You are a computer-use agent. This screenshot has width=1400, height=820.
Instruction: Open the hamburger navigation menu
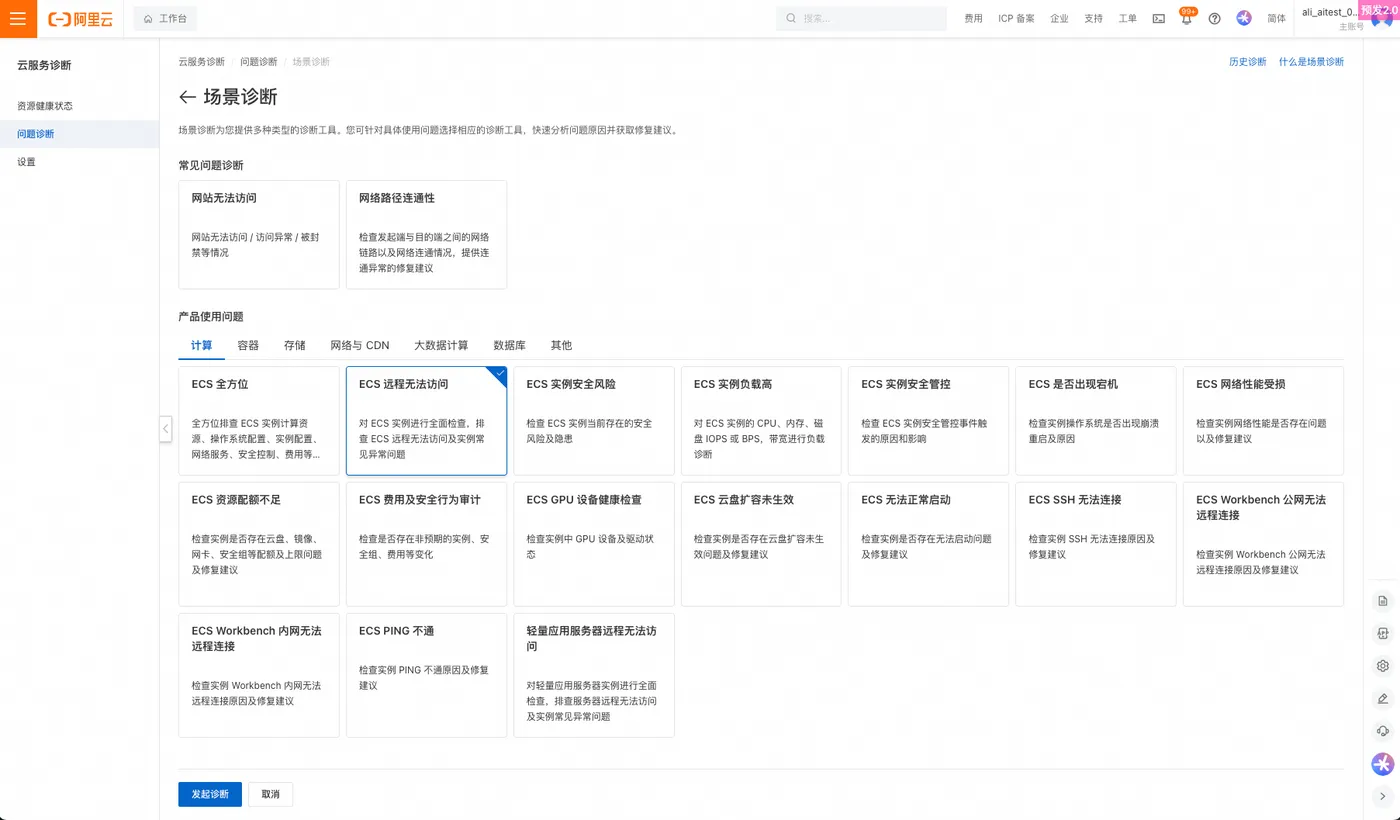[x=18, y=19]
